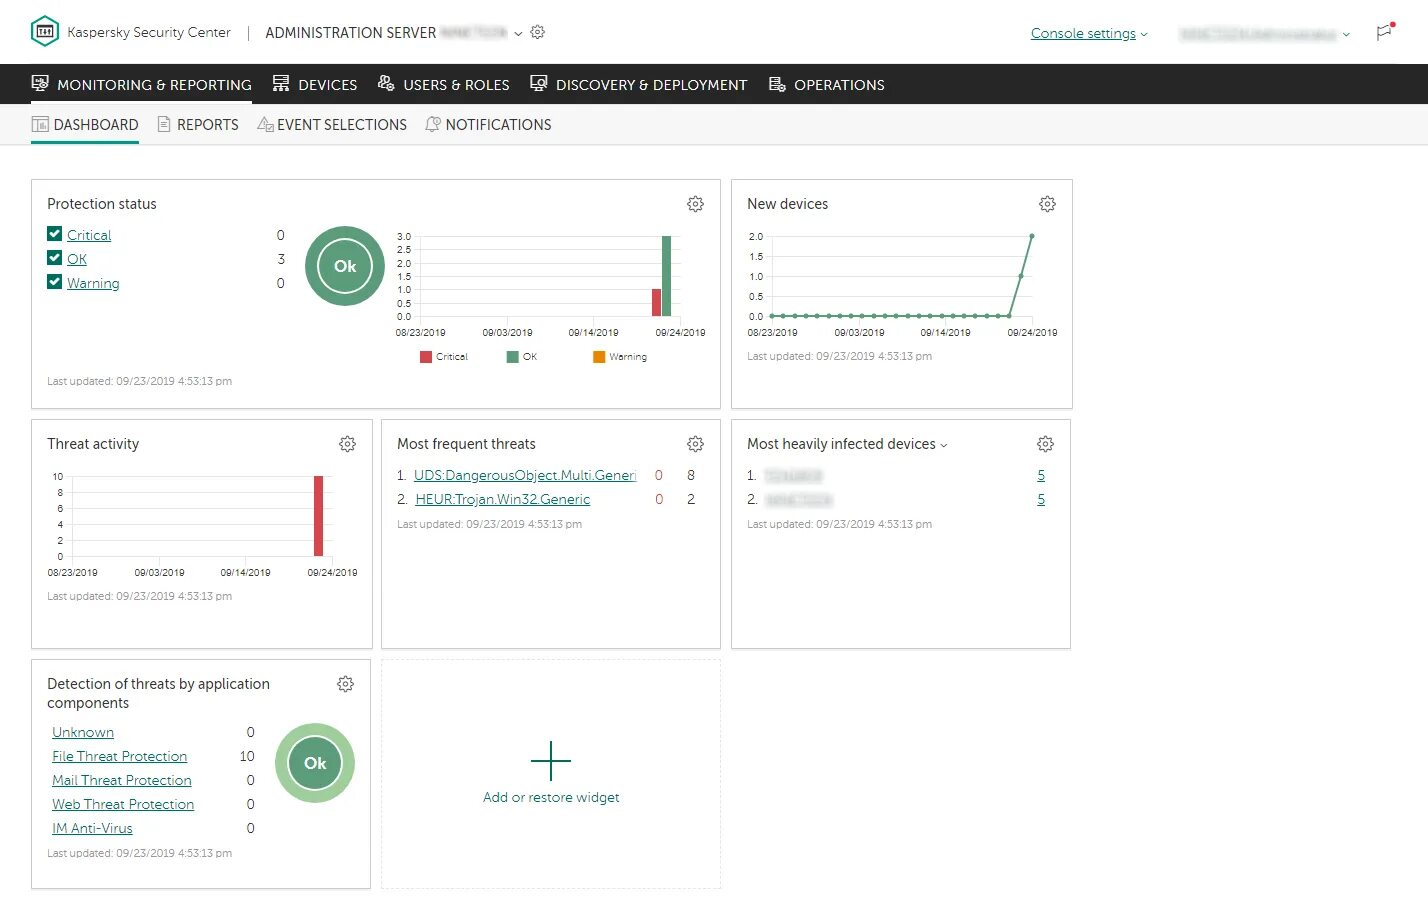Open the notifications flag icon
The height and width of the screenshot is (913, 1428).
(1384, 32)
